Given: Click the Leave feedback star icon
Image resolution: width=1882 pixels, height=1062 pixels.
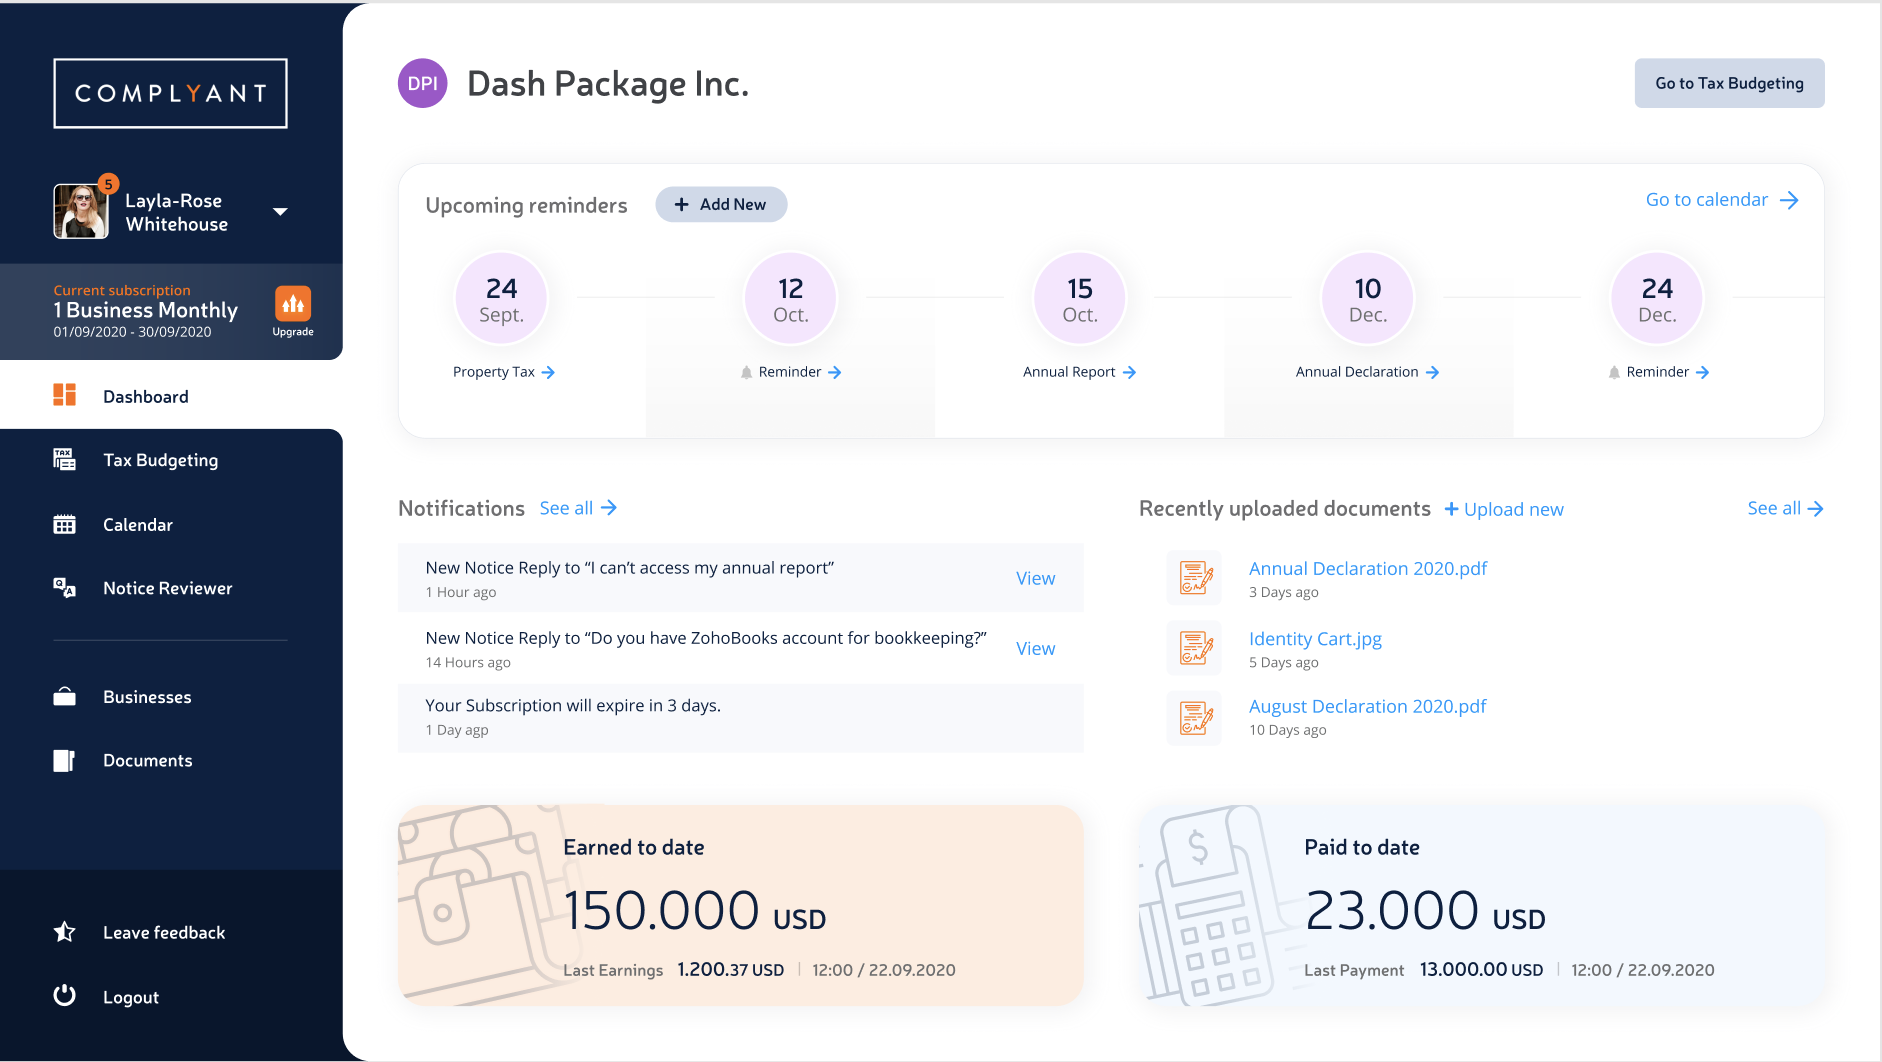Looking at the screenshot, I should coord(64,932).
